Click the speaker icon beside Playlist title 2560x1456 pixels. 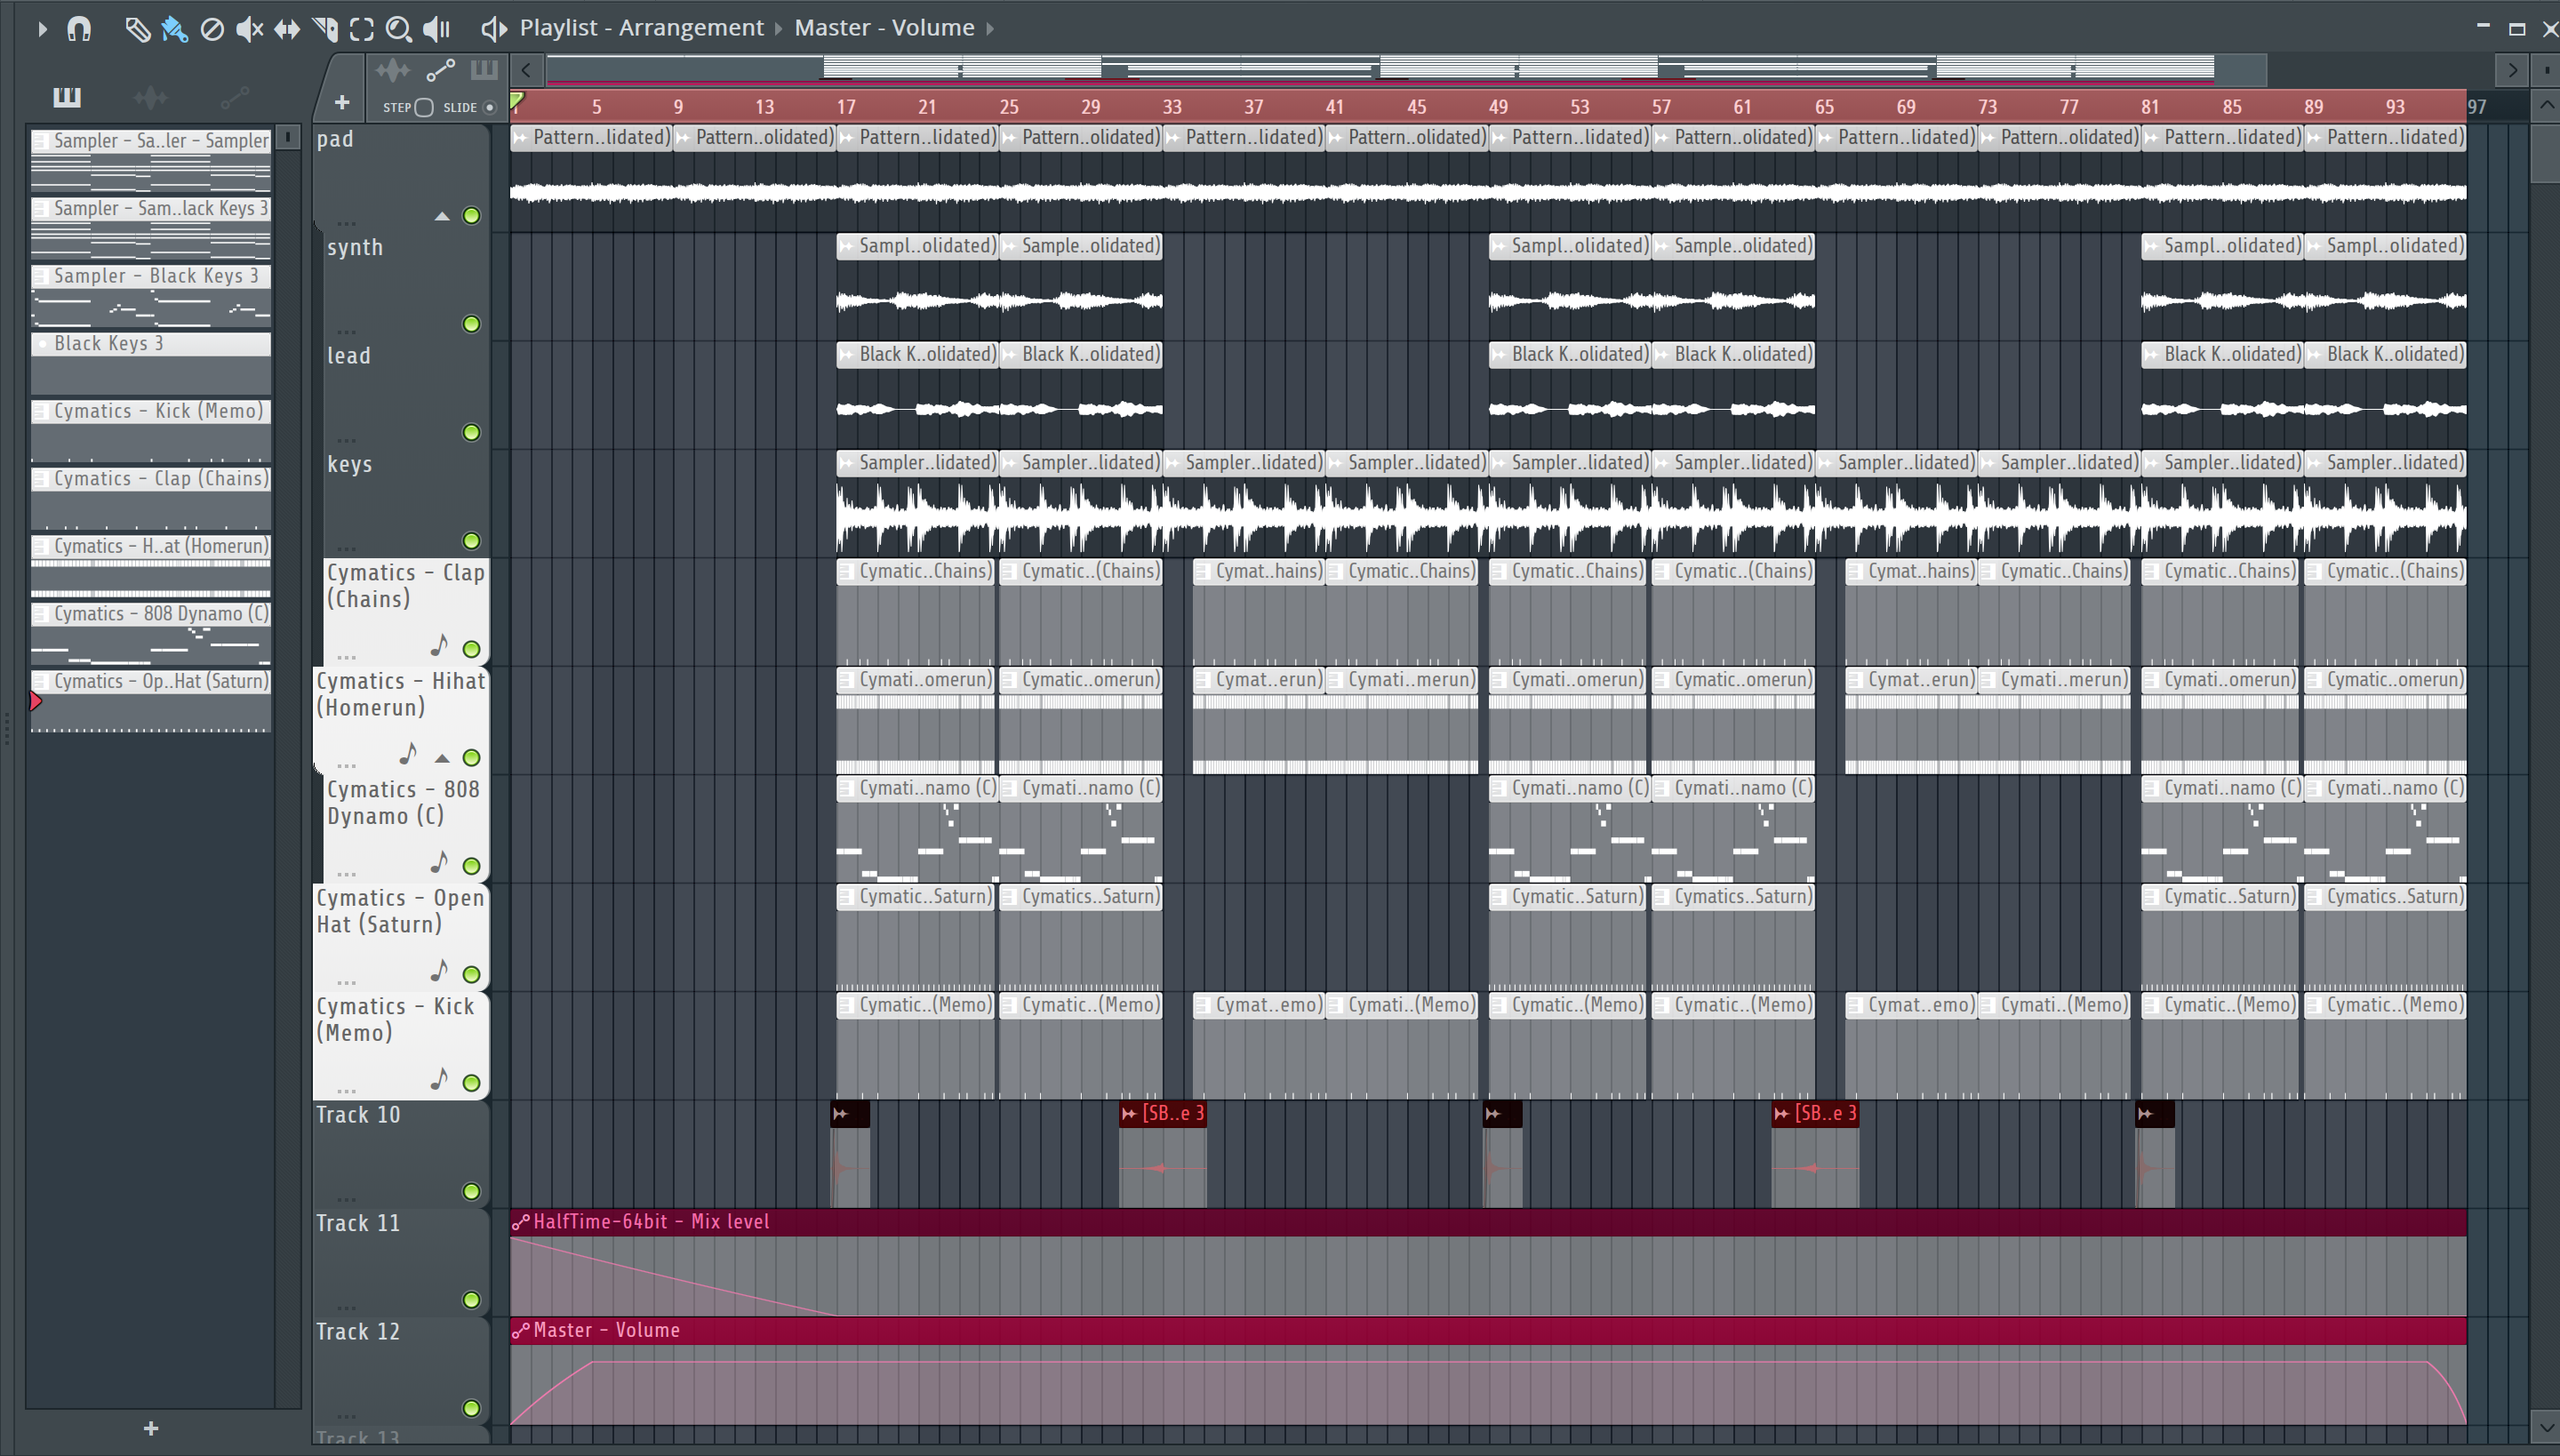click(493, 29)
